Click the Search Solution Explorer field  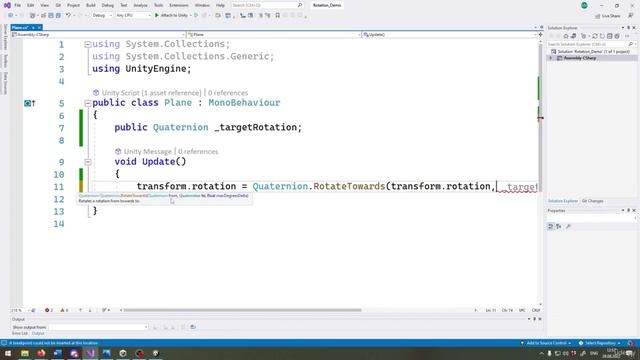(591, 44)
